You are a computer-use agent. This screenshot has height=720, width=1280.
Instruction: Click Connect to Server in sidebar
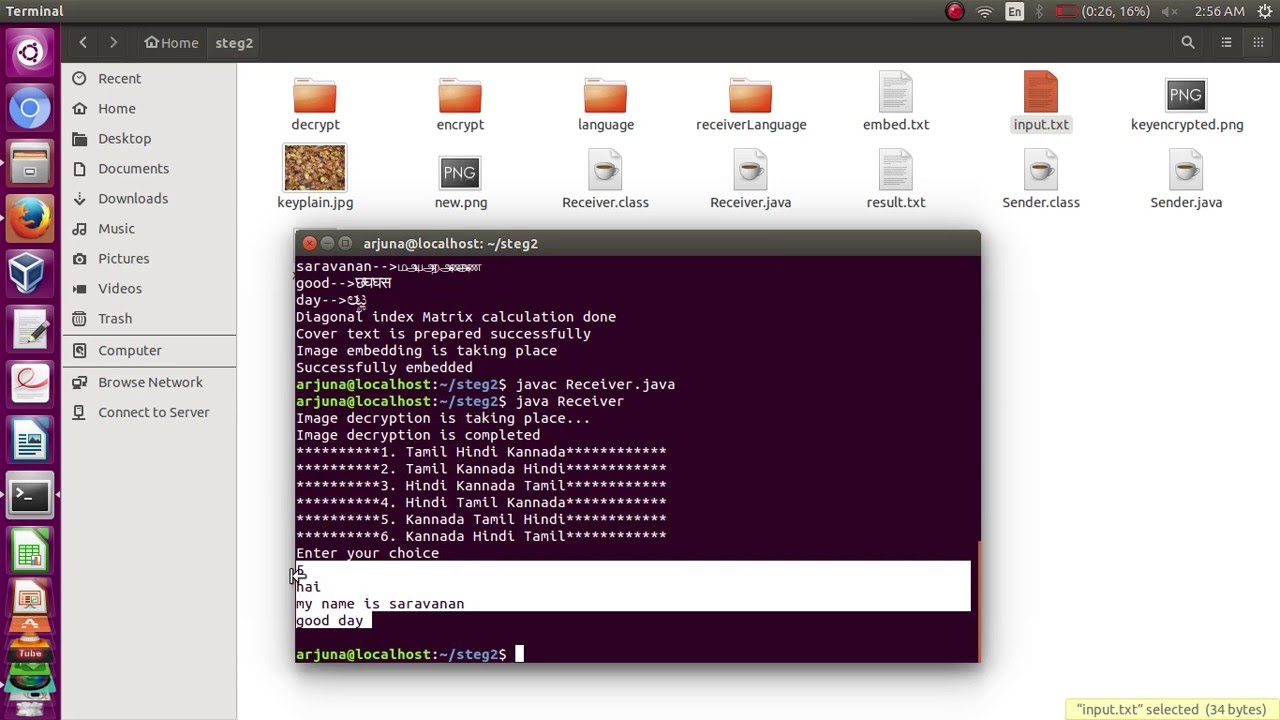pyautogui.click(x=153, y=412)
